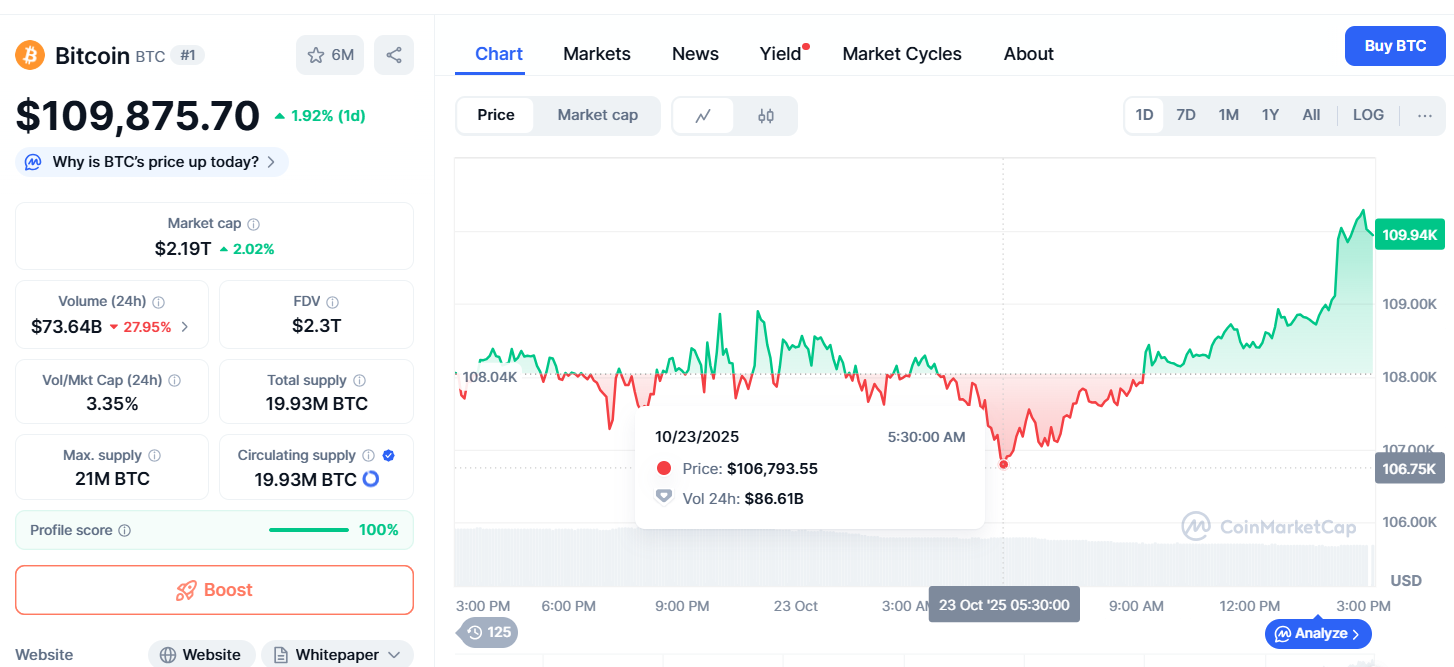The image size is (1454, 667).
Task: Expand the Whitepaper dropdown chevron
Action: point(394,655)
